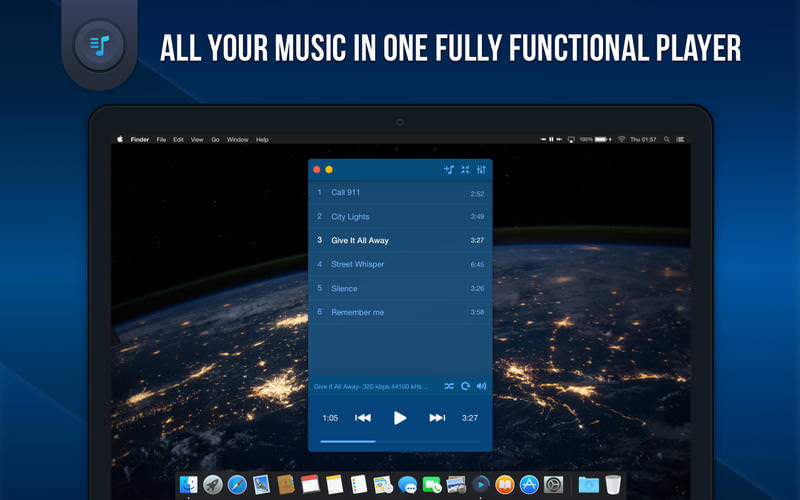
Task: Open Spotlight search magnifier
Action: [x=667, y=139]
